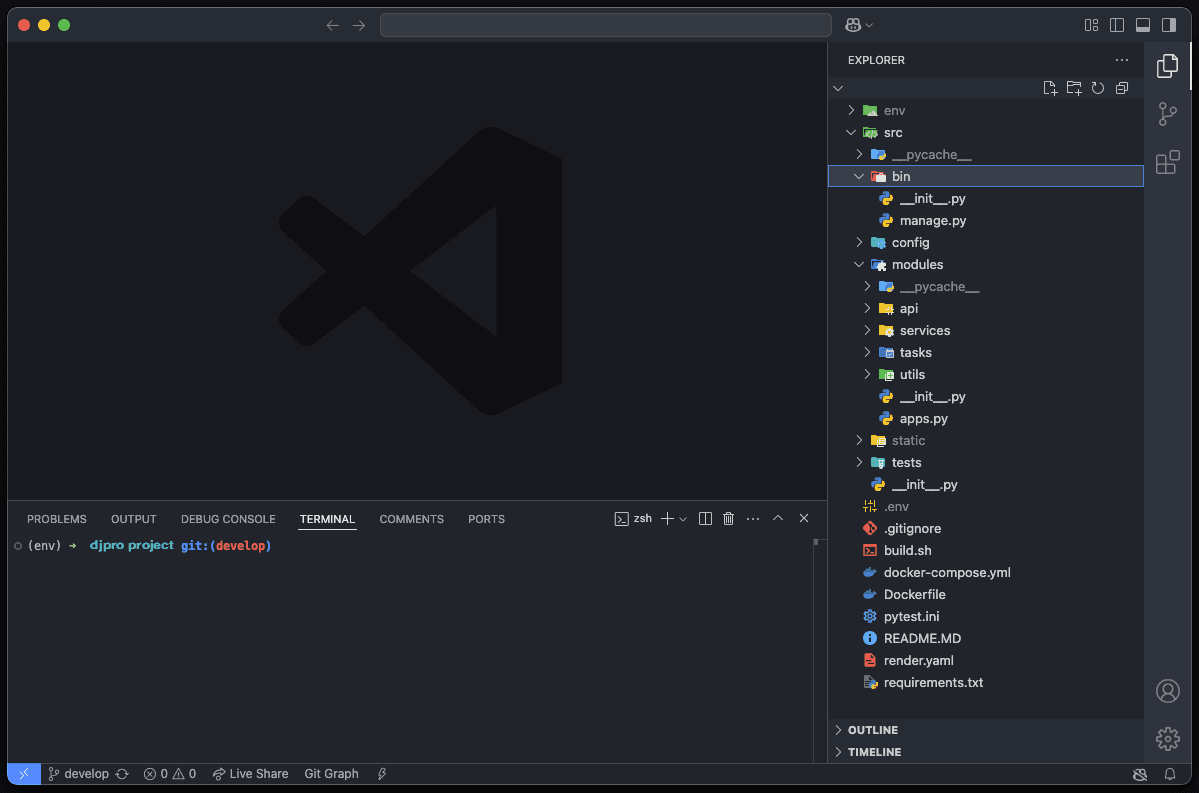1199x793 pixels.
Task: Go forward with the navigation arrow
Action: (359, 25)
